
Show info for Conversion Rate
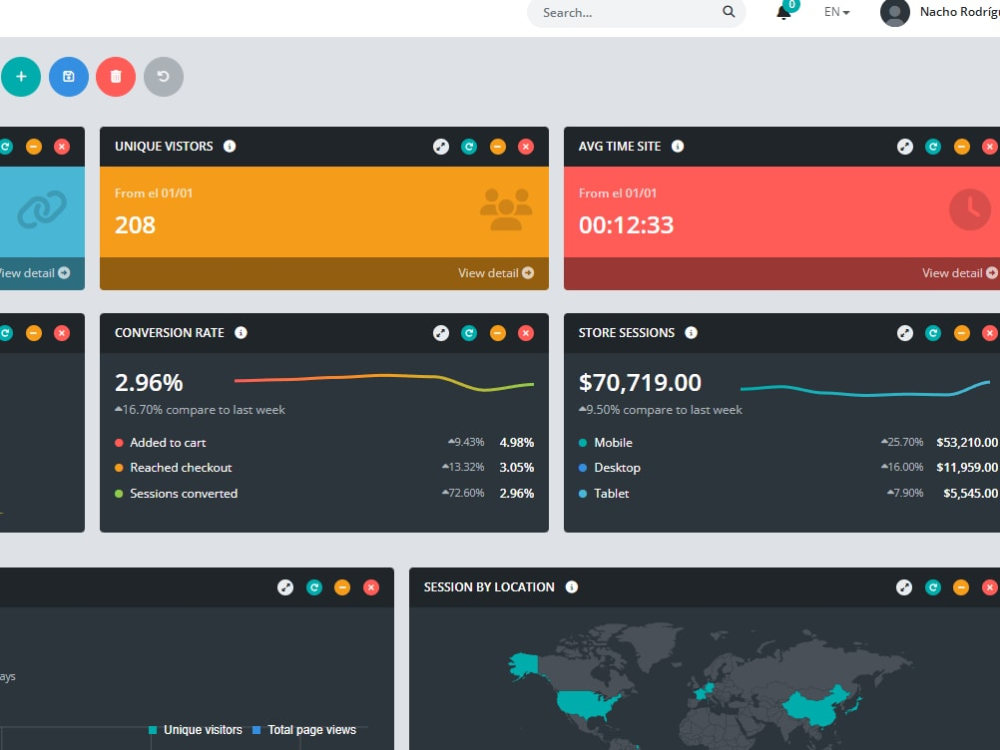click(240, 332)
